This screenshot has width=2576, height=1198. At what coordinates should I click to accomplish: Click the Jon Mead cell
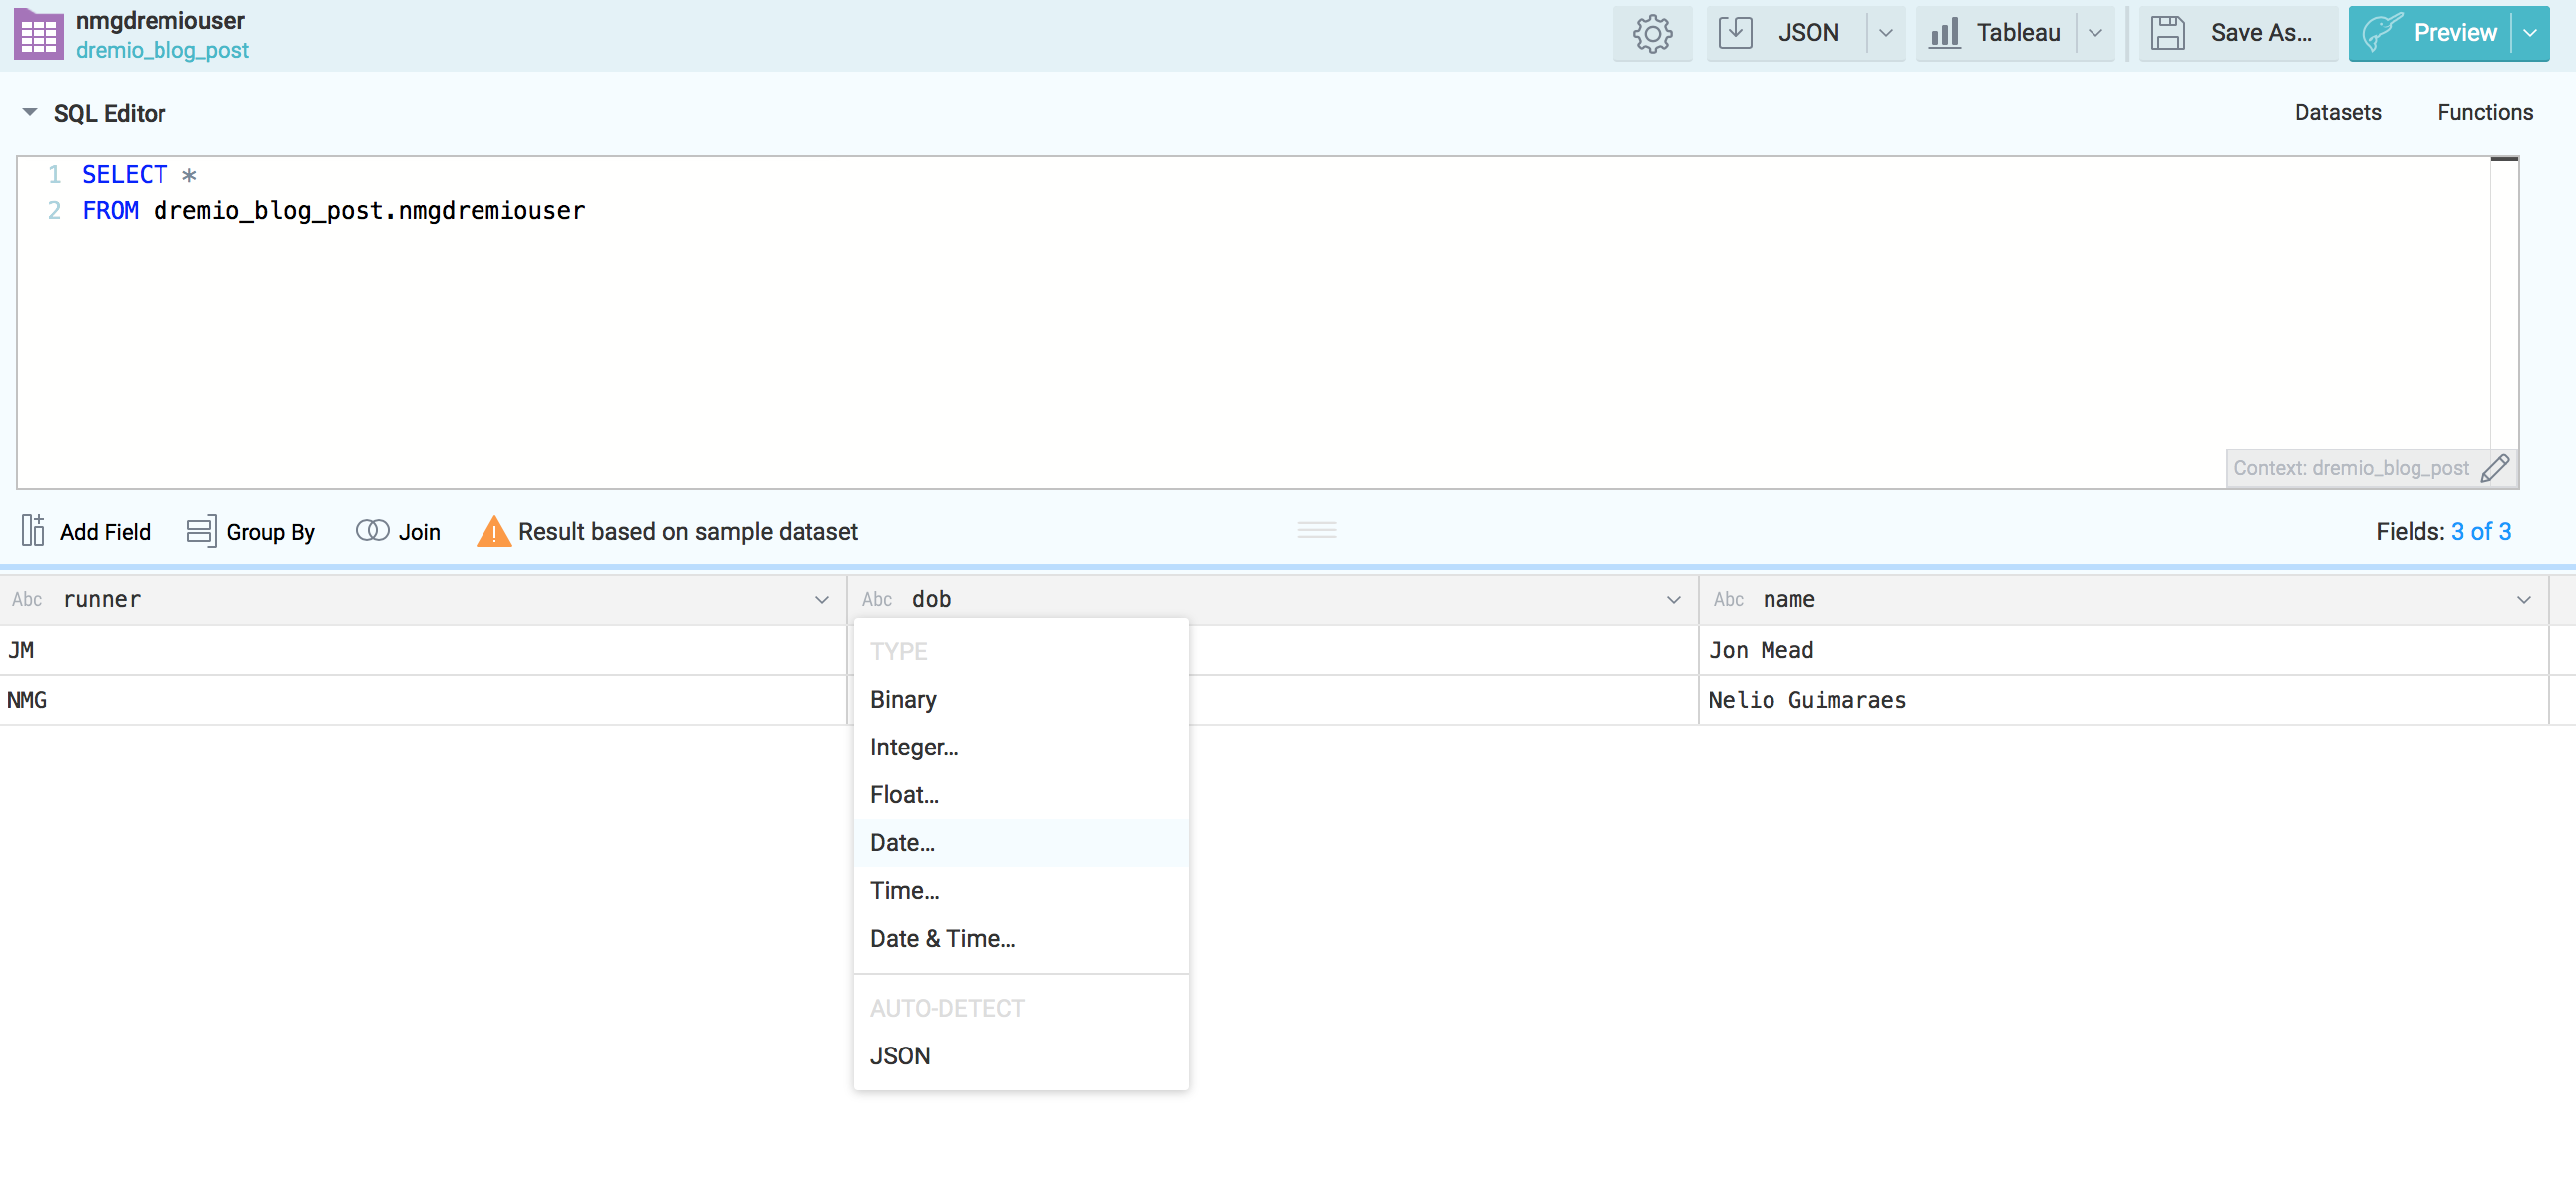point(2123,650)
